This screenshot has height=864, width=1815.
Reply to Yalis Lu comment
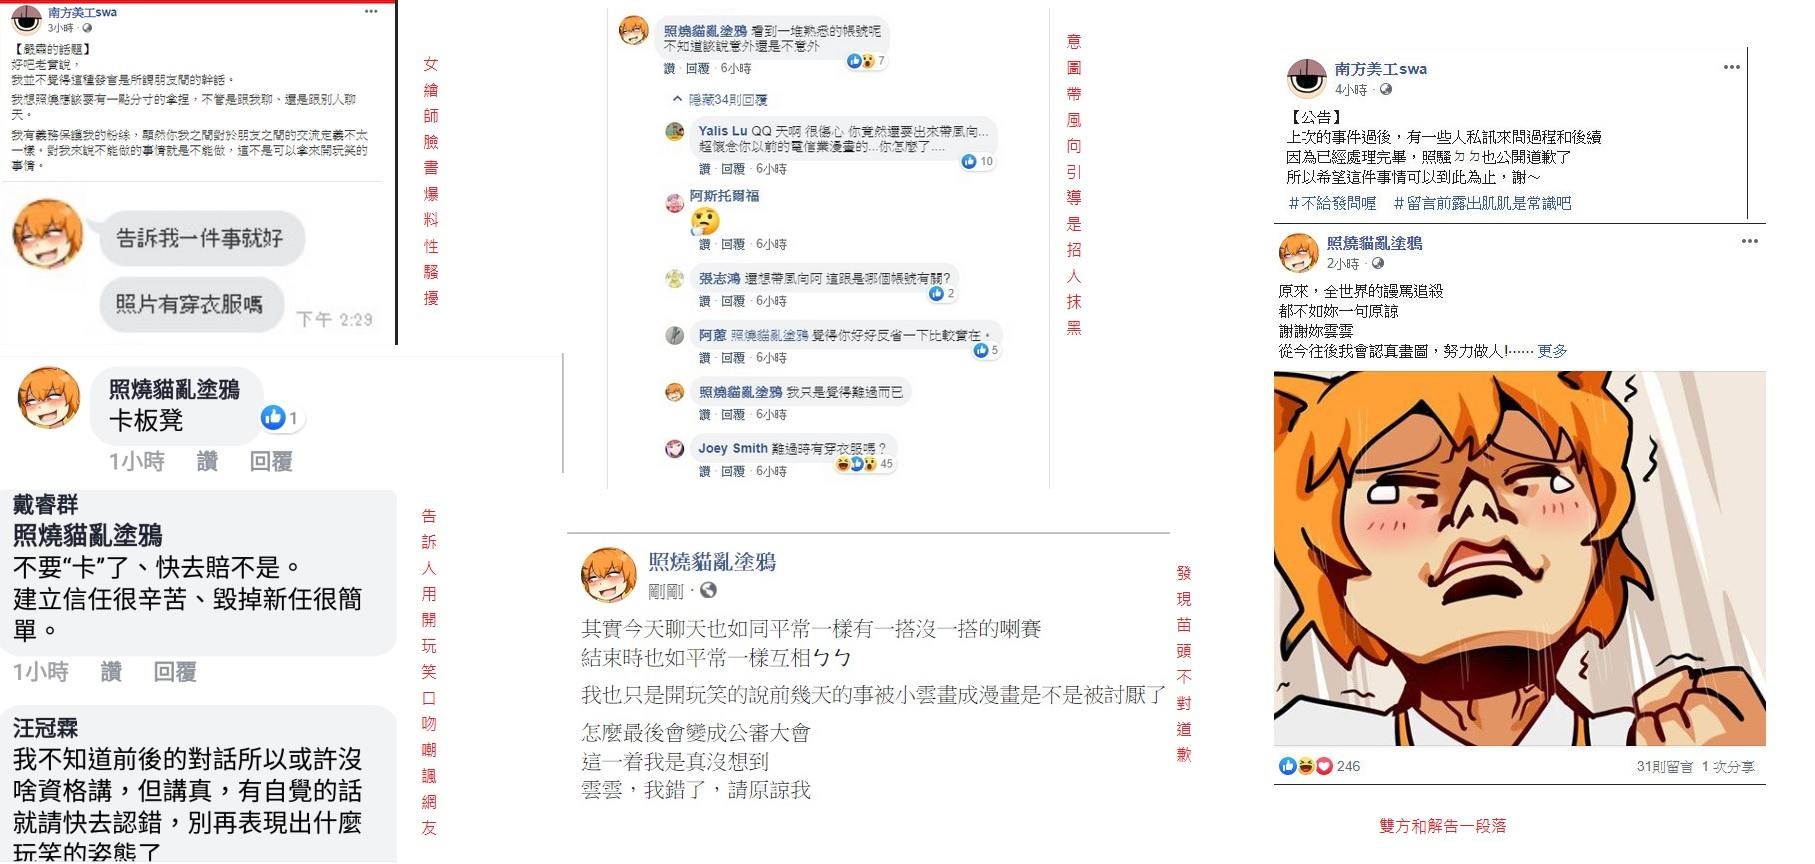pos(733,169)
